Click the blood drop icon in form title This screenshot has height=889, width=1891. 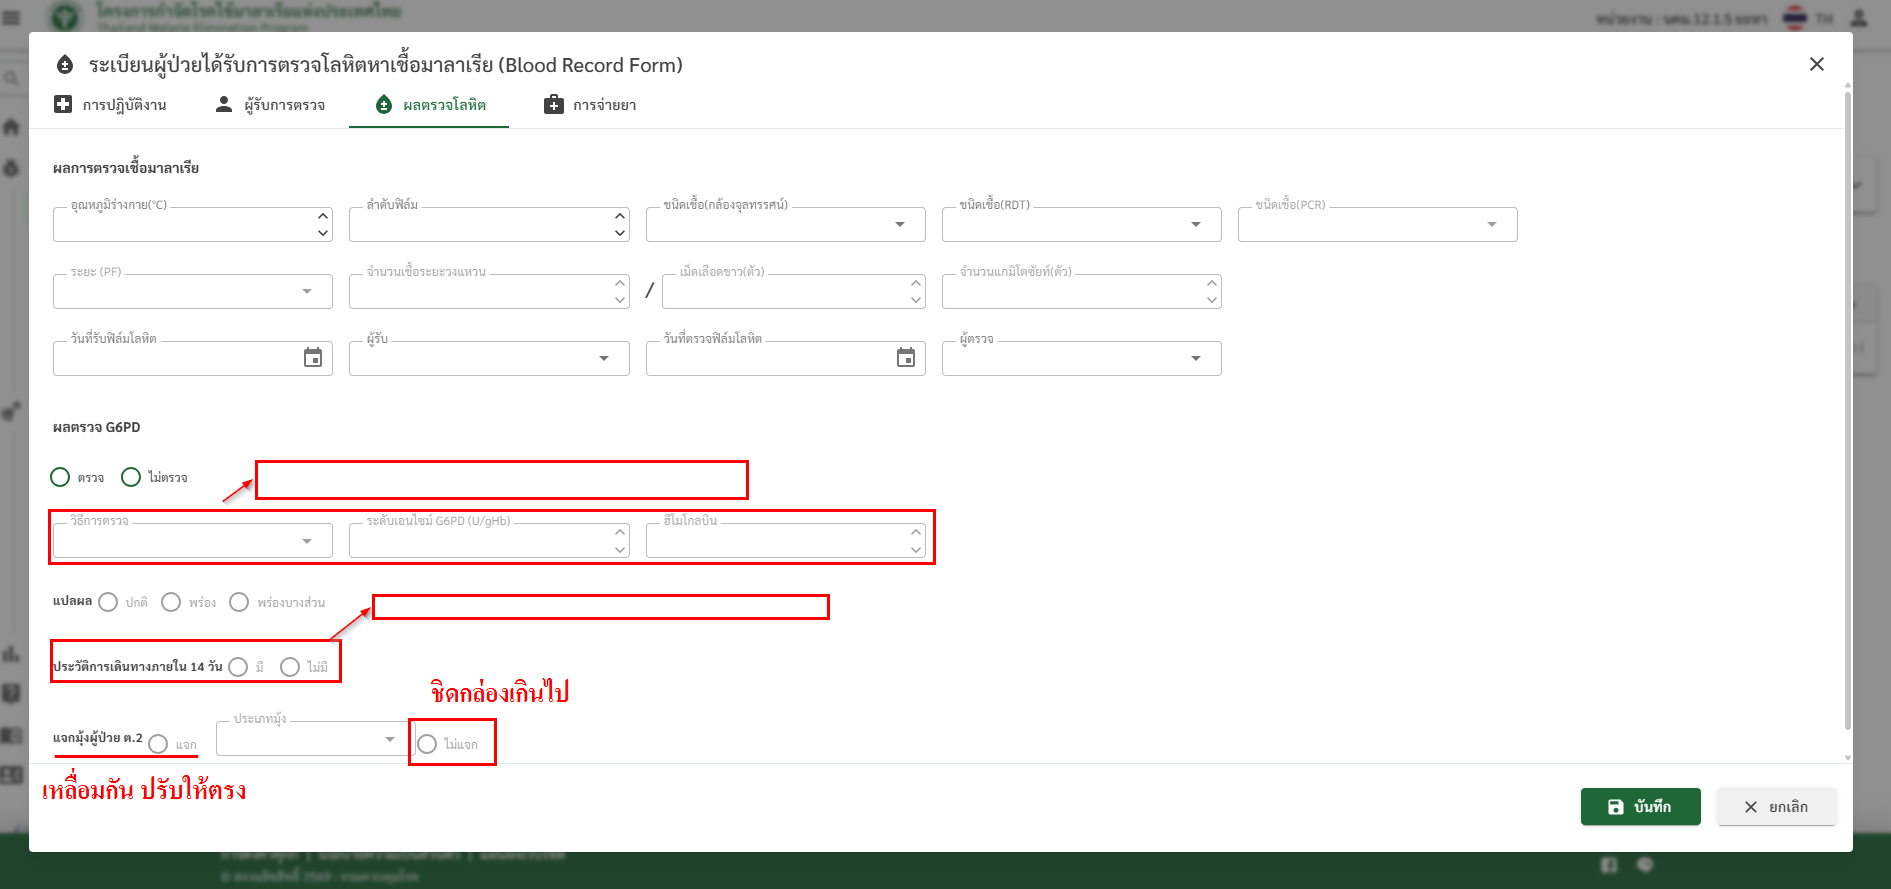[65, 65]
